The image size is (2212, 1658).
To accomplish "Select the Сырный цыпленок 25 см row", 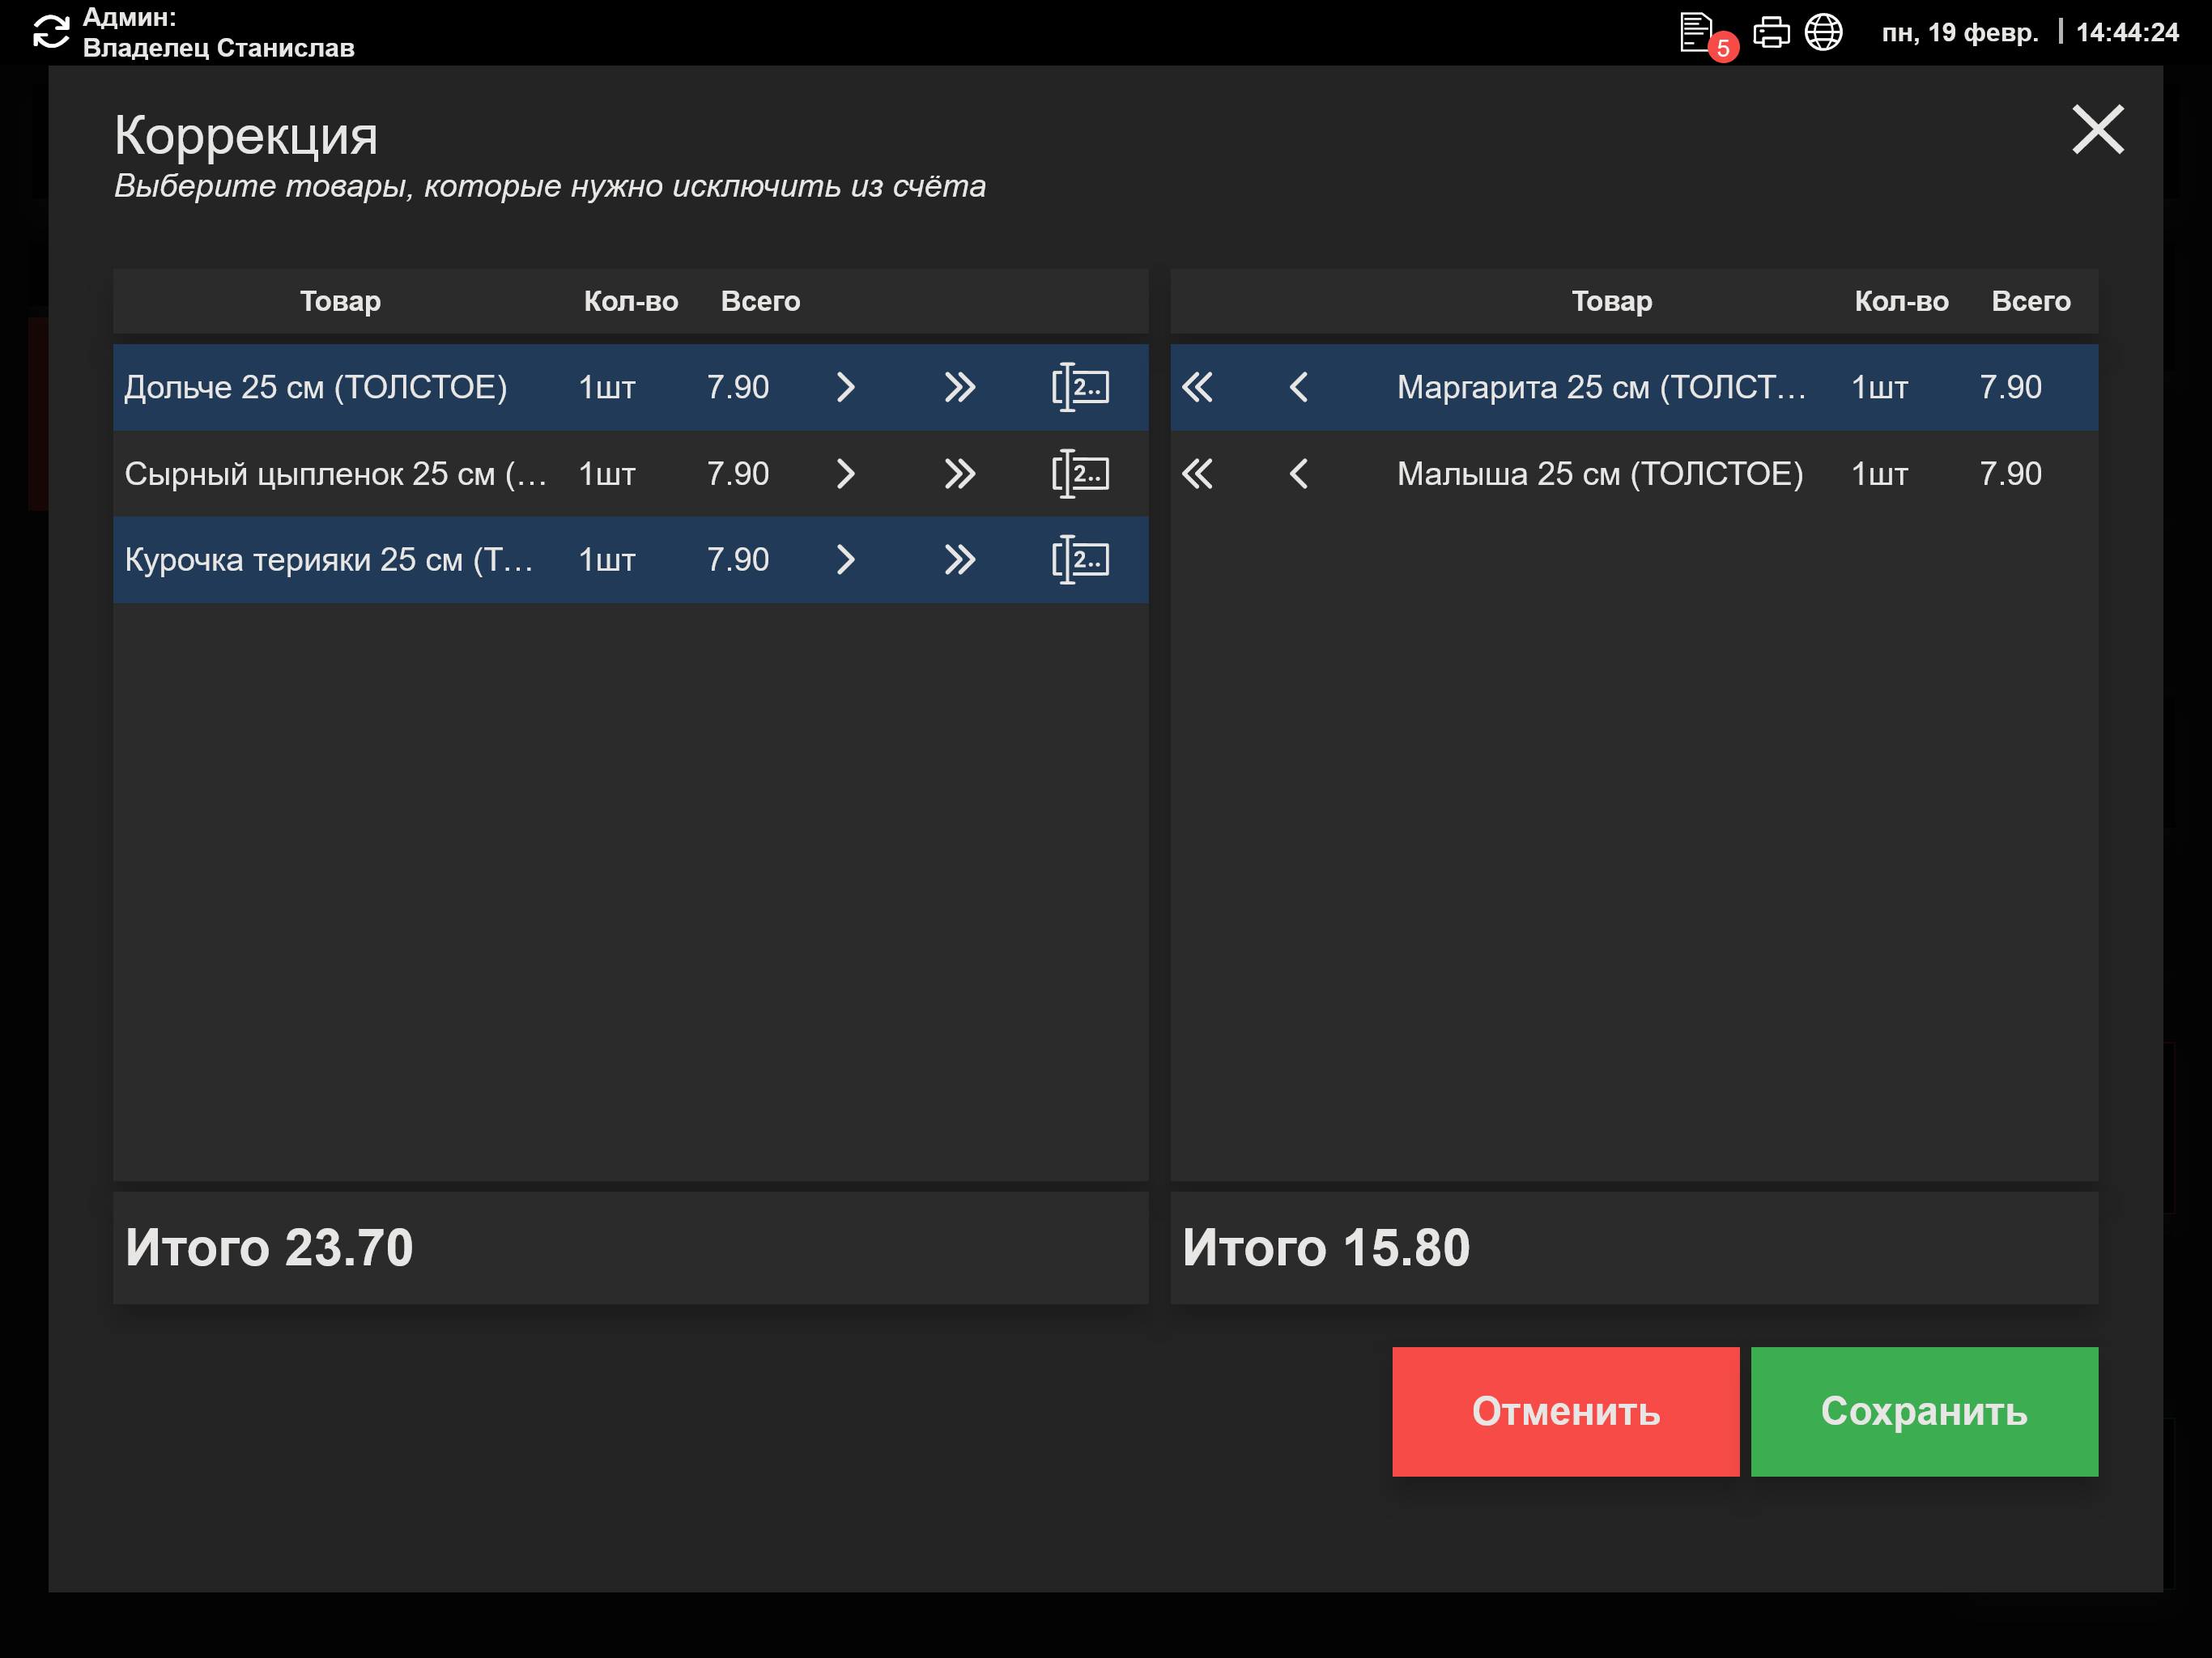I will pyautogui.click(x=630, y=473).
